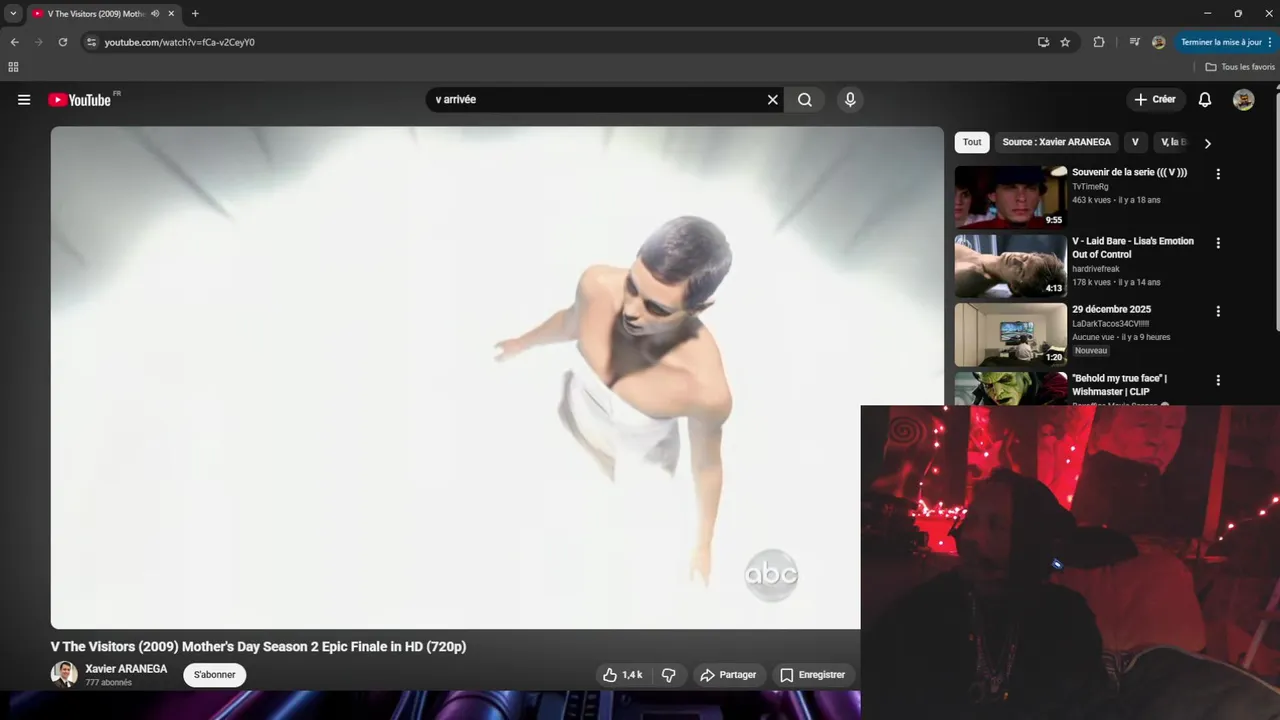
Task: Open Tous les favoris folder
Action: (x=1240, y=67)
